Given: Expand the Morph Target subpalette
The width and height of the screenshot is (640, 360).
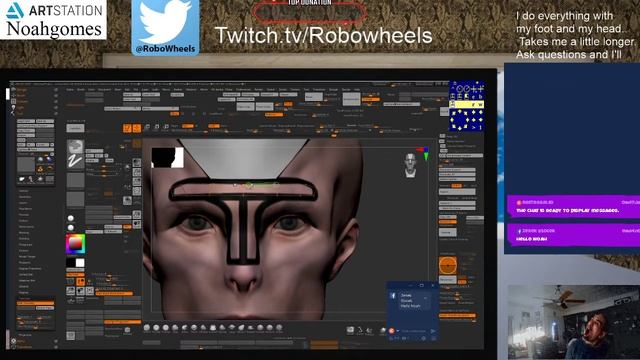Looking at the screenshot, I should point(27,256).
